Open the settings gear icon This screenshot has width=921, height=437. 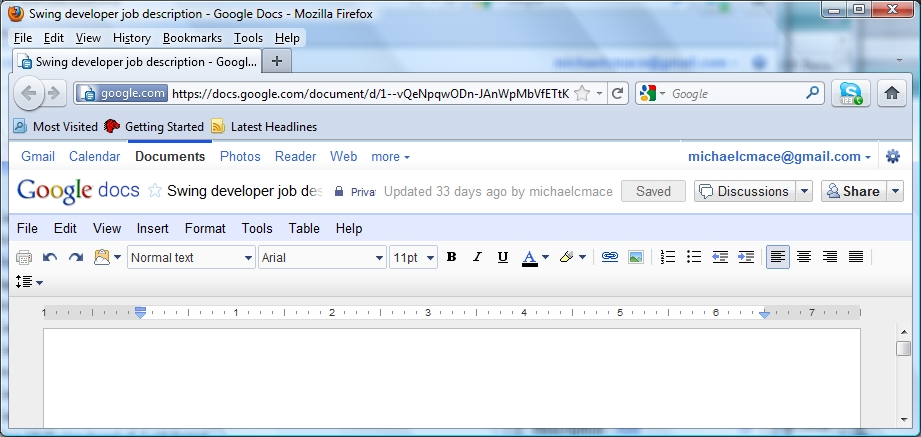(892, 156)
